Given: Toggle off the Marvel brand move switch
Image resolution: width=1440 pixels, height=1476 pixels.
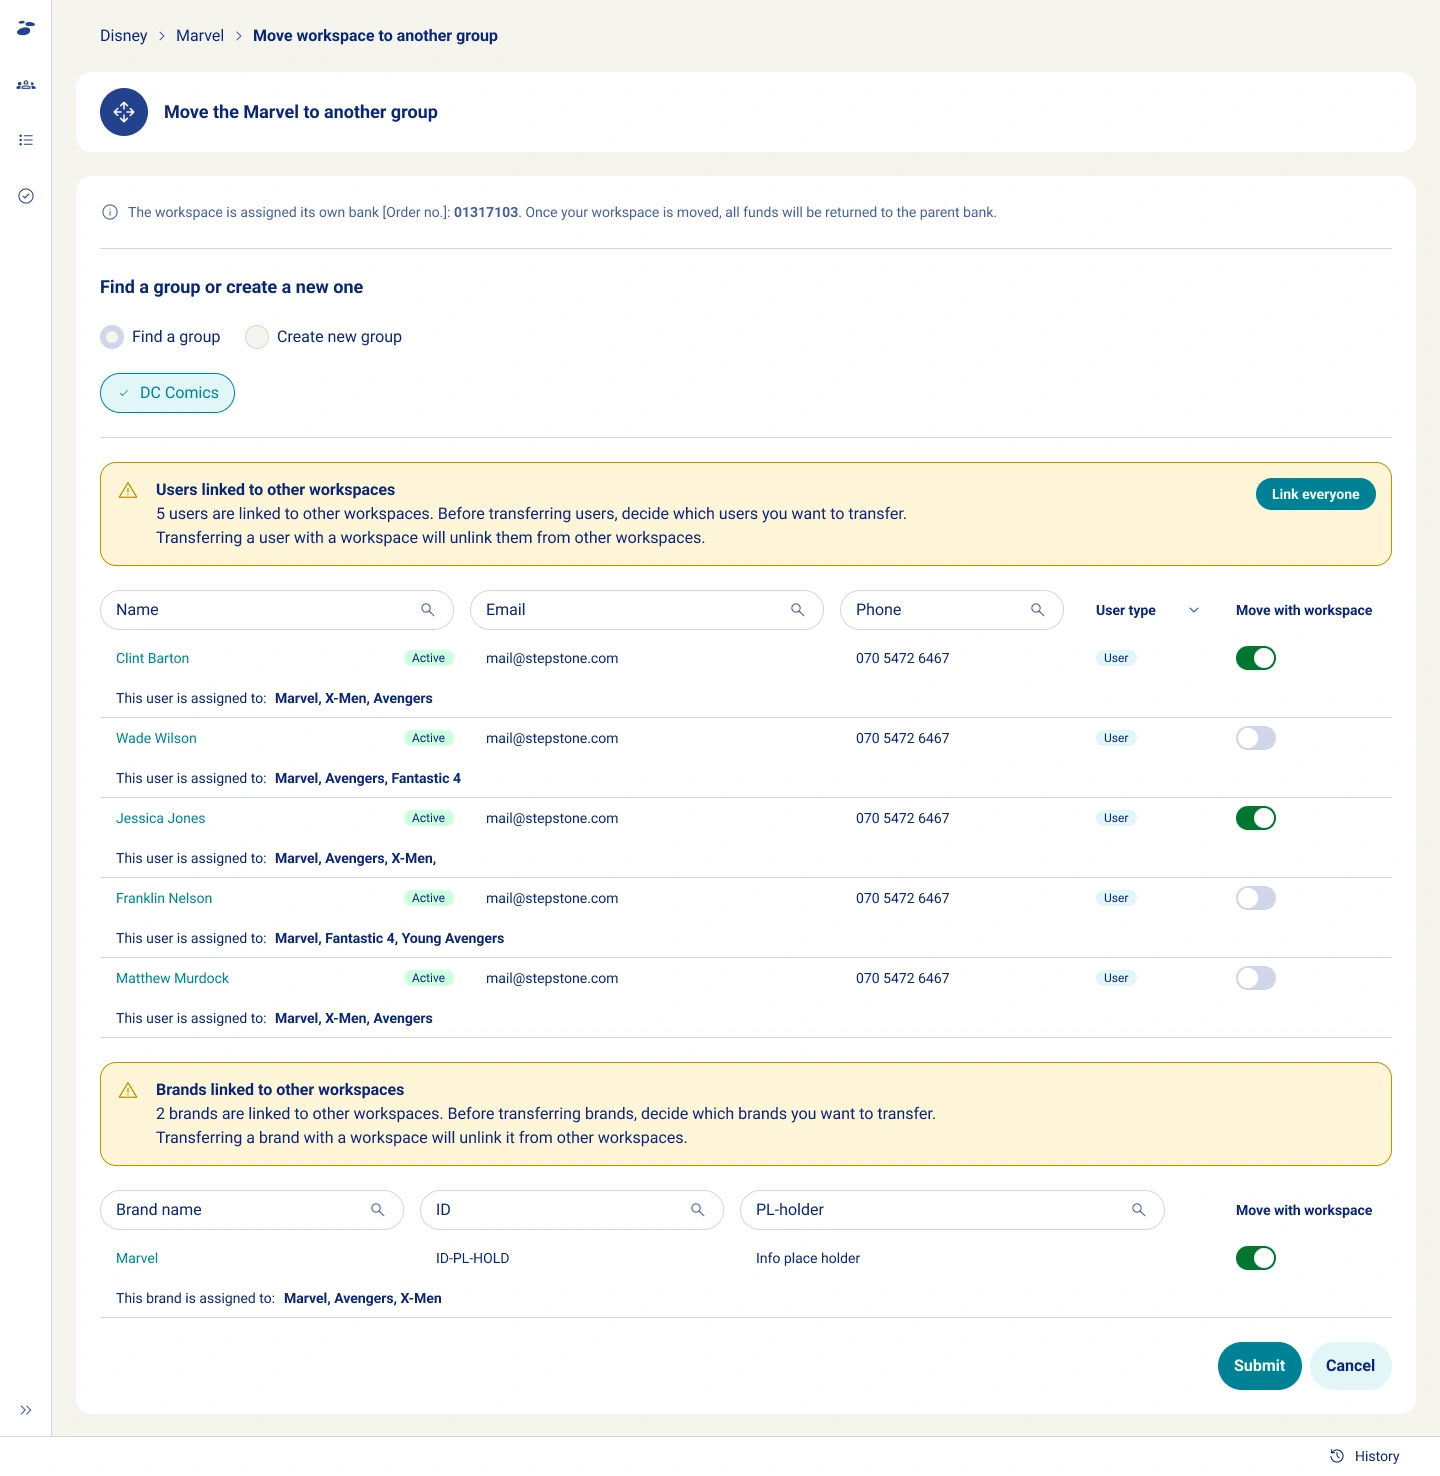Looking at the screenshot, I should 1255,1258.
